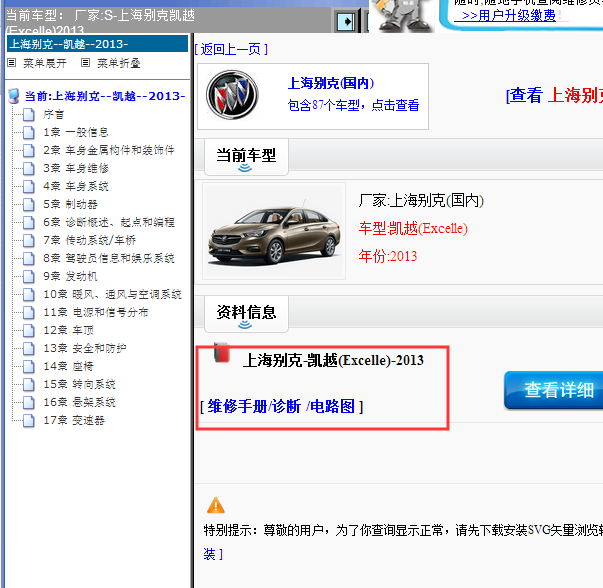Open chapter 11章 电源和信号分布
The width and height of the screenshot is (603, 588).
tap(96, 313)
